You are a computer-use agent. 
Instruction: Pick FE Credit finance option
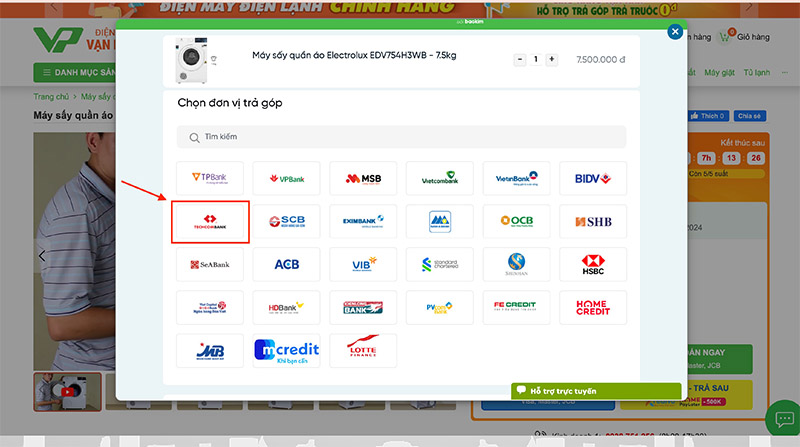[516, 308]
